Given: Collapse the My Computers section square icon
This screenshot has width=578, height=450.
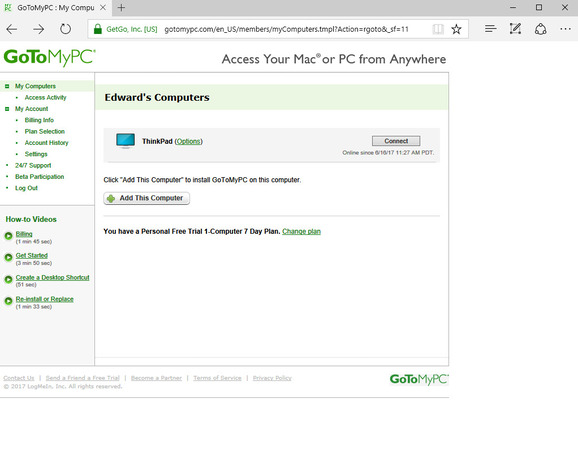Looking at the screenshot, I should (x=7, y=86).
